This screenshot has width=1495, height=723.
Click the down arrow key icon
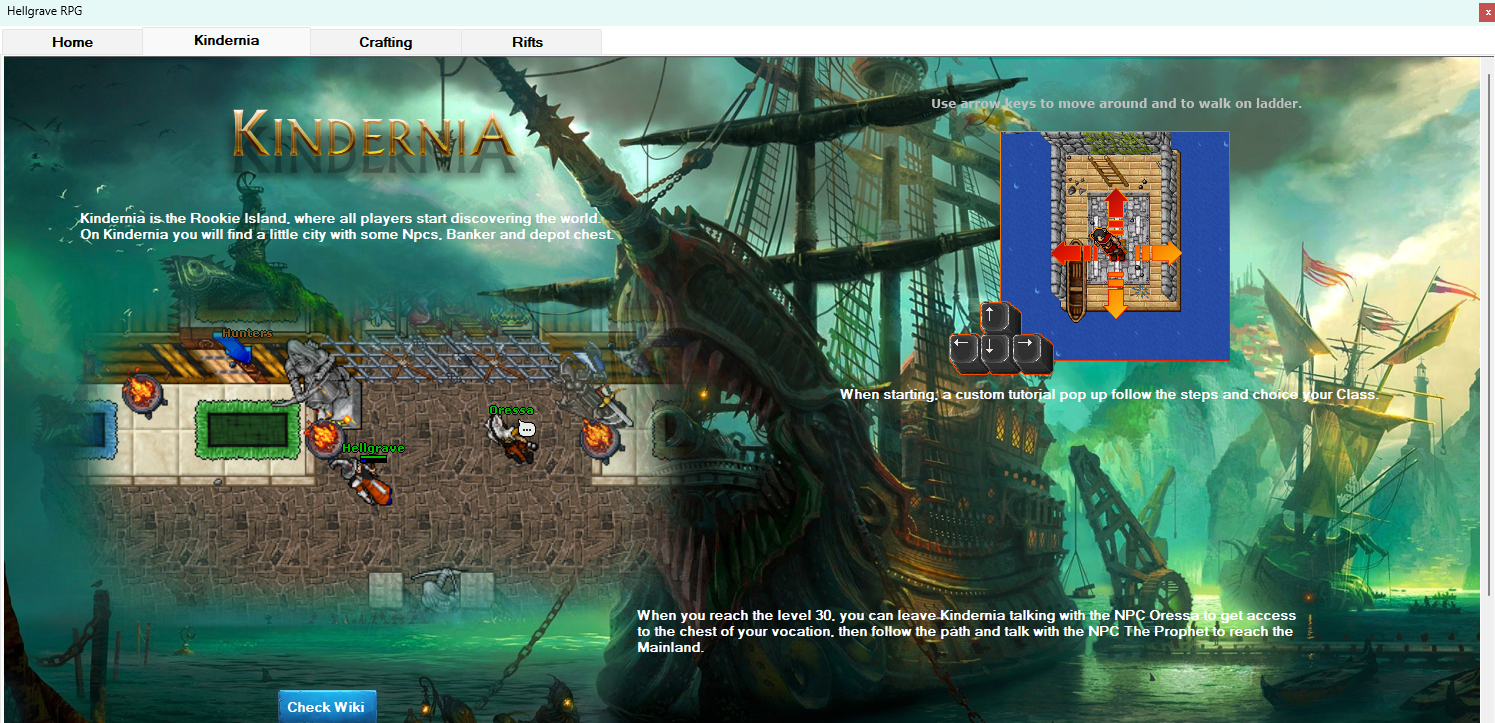(996, 351)
